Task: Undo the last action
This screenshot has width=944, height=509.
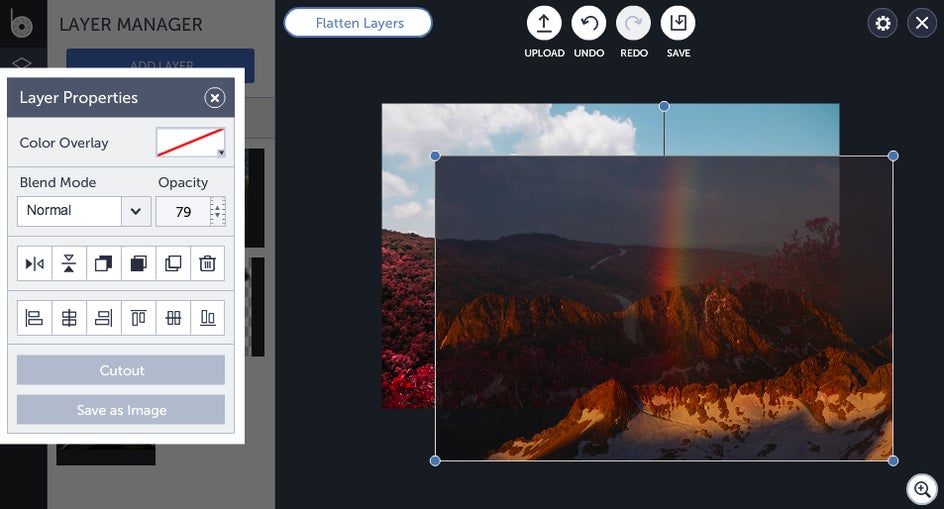Action: 589,23
